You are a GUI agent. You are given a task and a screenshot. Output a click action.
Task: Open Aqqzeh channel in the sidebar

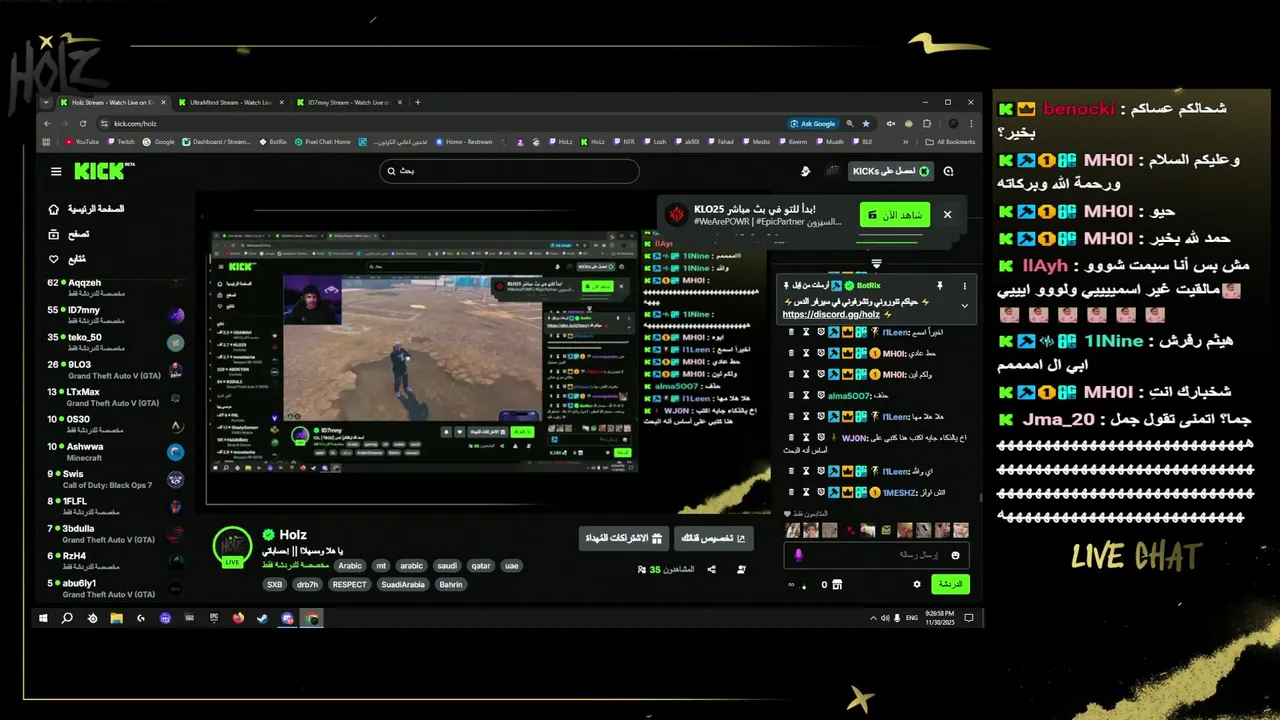115,288
